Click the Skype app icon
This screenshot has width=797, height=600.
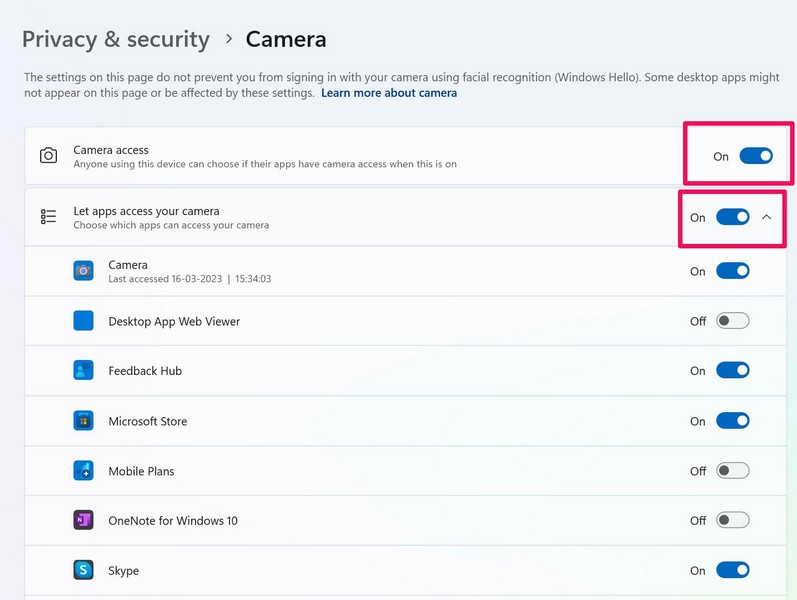point(84,571)
